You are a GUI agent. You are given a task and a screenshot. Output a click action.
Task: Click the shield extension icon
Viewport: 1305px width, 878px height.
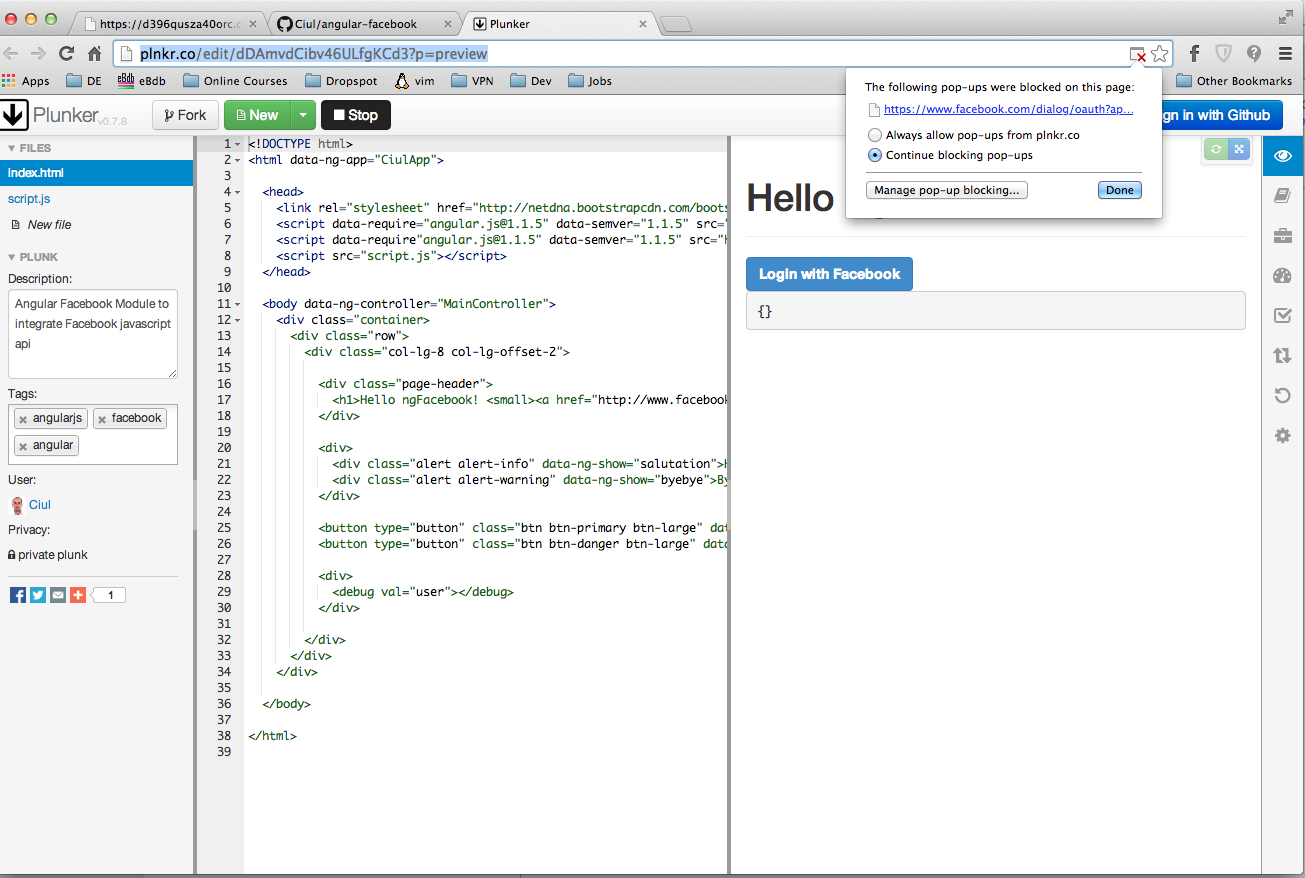point(1224,54)
